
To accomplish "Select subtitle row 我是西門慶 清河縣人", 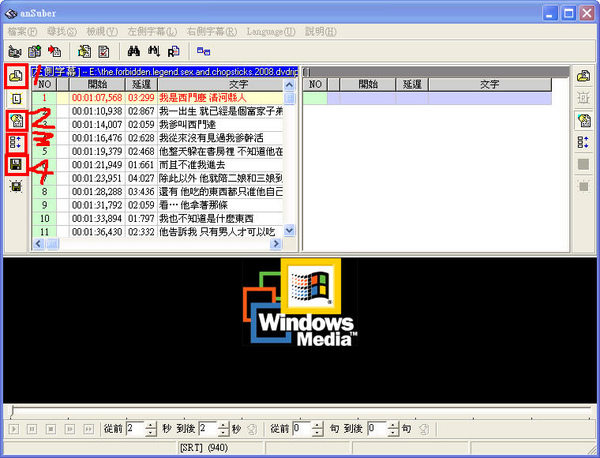I will pos(158,98).
